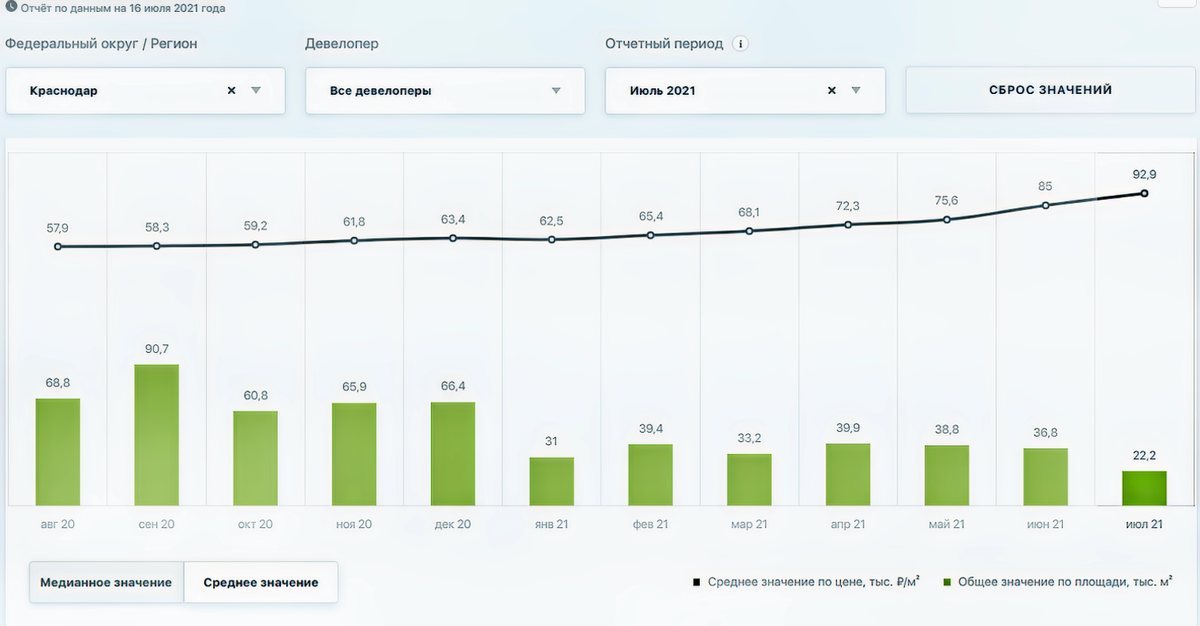Click the dropdown arrow icon on Краснодар field
1200x626 pixels.
(257, 90)
